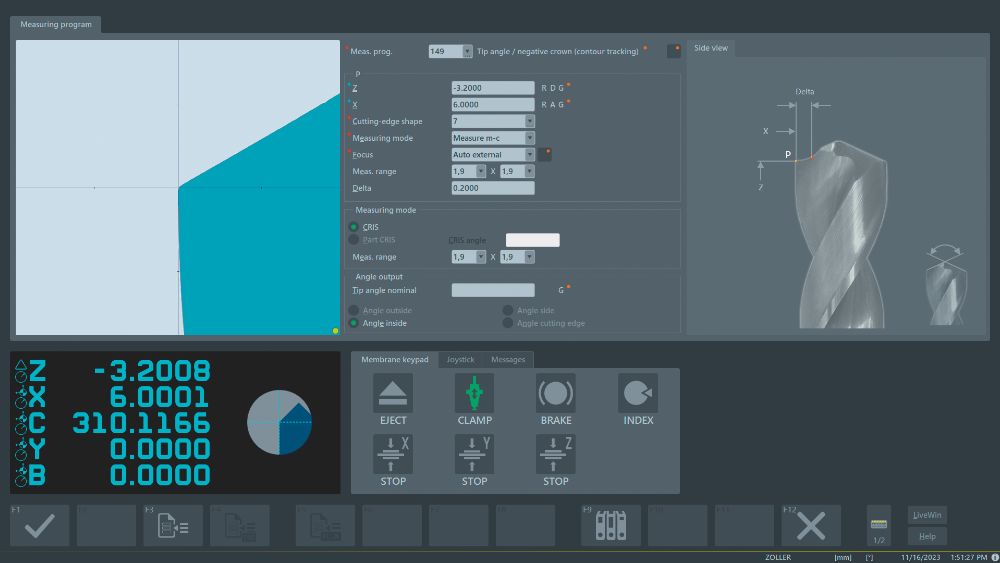Image resolution: width=1000 pixels, height=563 pixels.
Task: Stop the X axis movement
Action: (x=393, y=454)
